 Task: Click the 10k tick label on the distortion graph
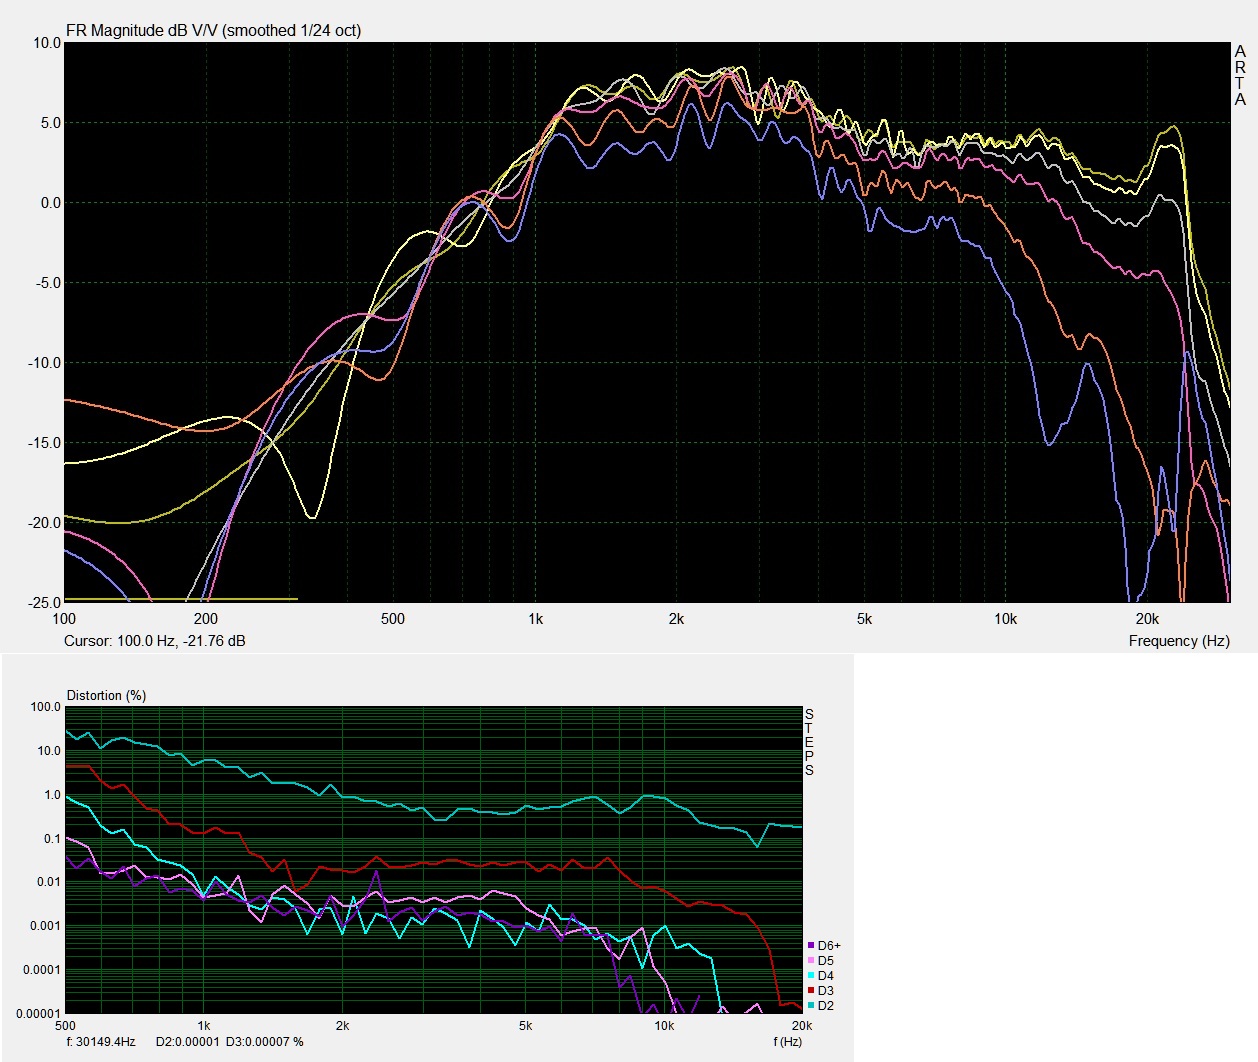(x=664, y=1026)
